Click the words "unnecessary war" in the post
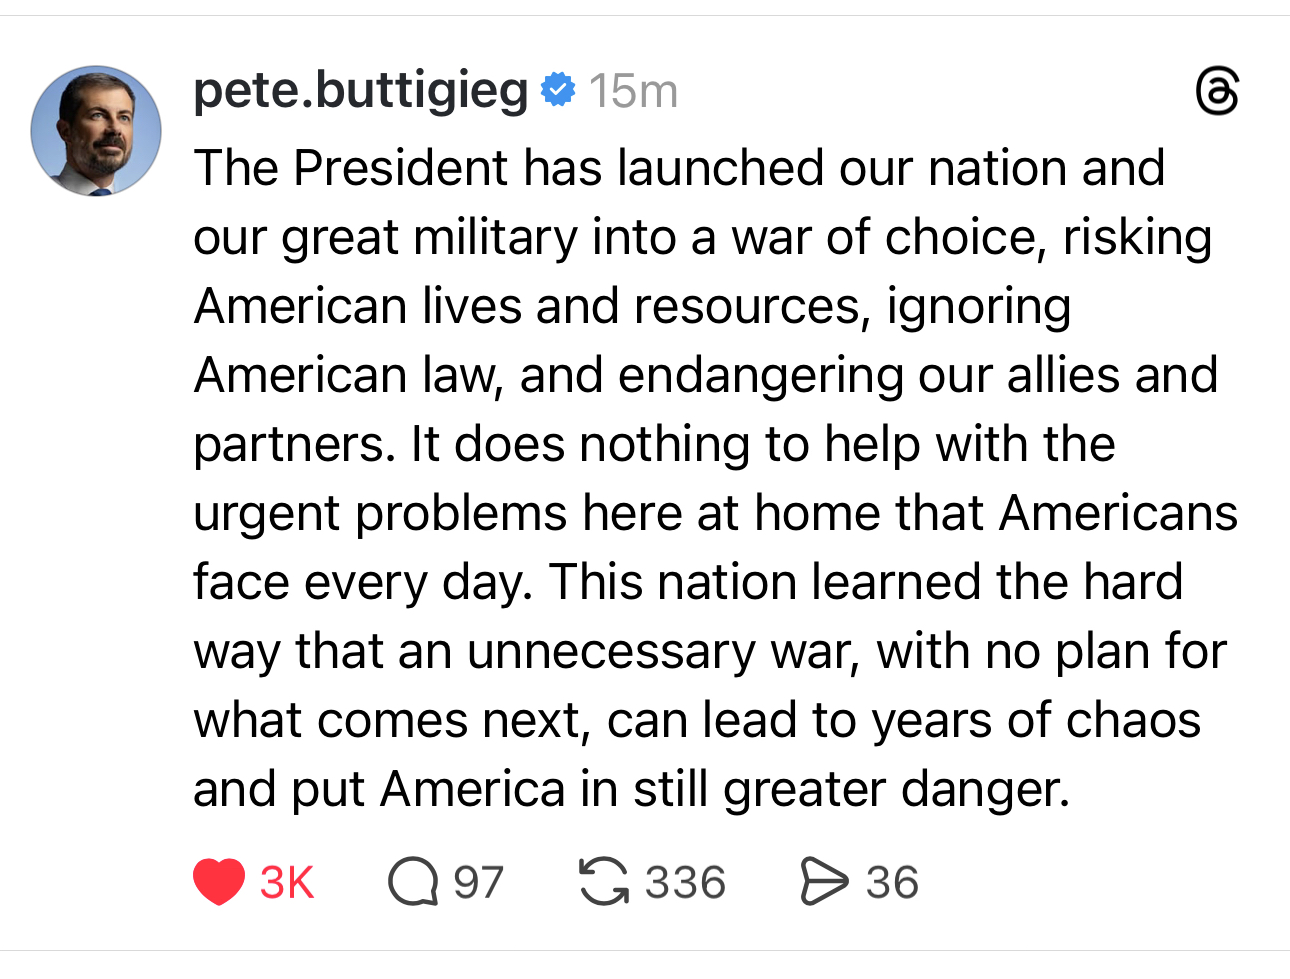 click(660, 652)
